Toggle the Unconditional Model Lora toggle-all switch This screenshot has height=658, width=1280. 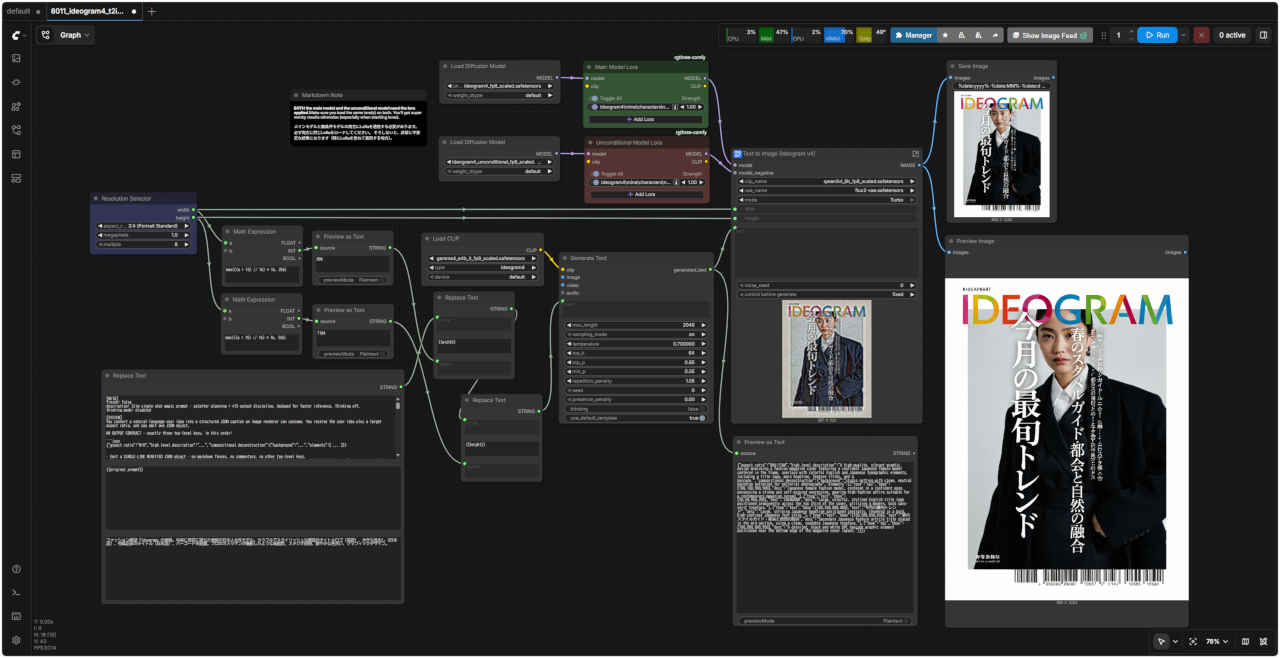pos(595,174)
